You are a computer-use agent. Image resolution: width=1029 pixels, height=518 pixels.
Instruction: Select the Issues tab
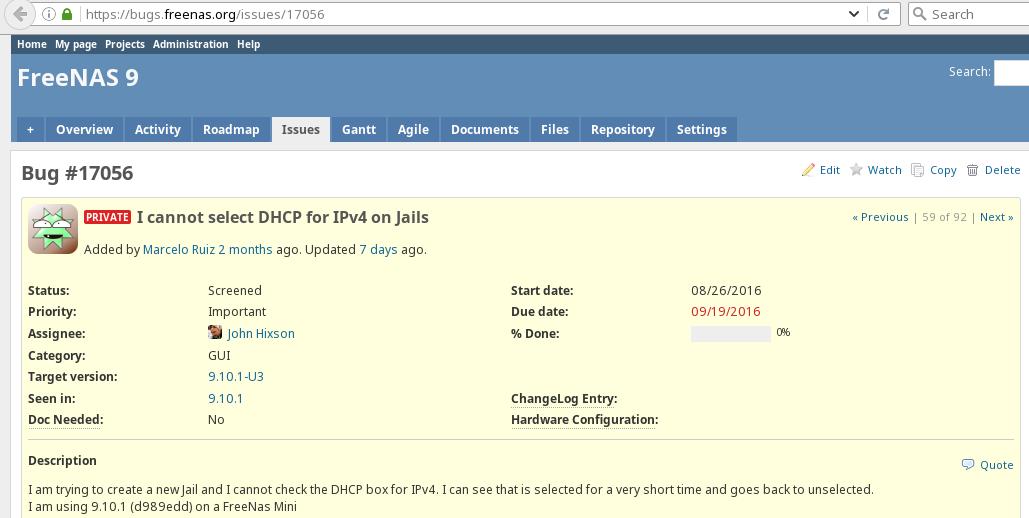point(301,129)
